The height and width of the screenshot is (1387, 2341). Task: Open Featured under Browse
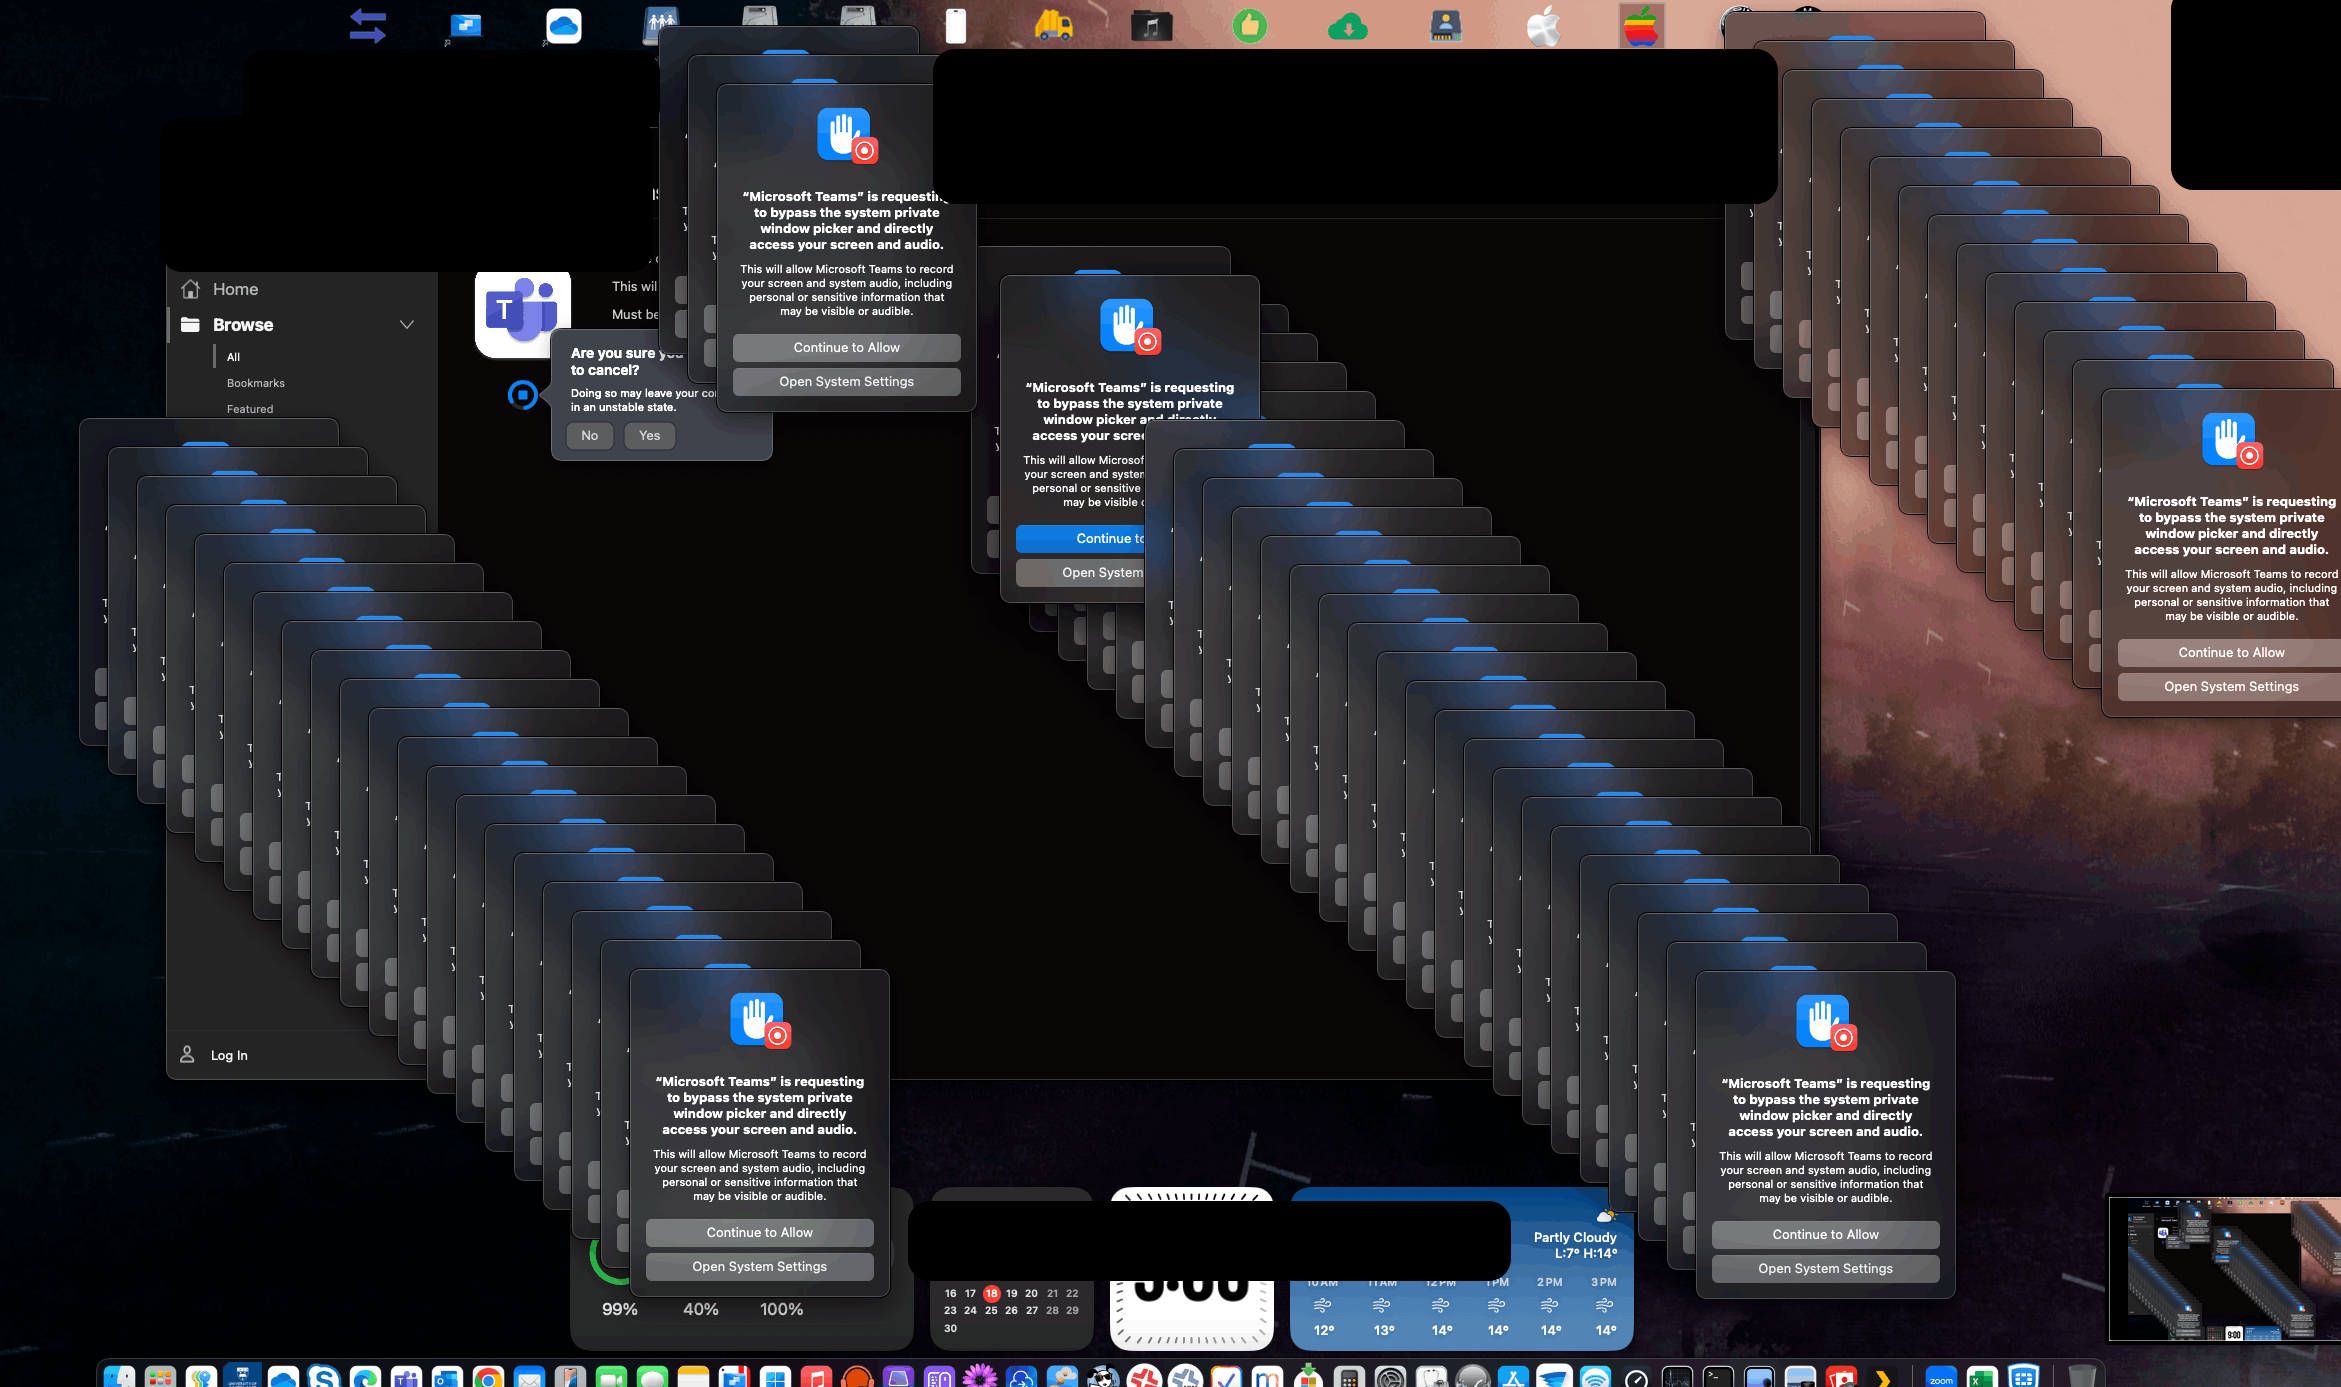pos(249,409)
